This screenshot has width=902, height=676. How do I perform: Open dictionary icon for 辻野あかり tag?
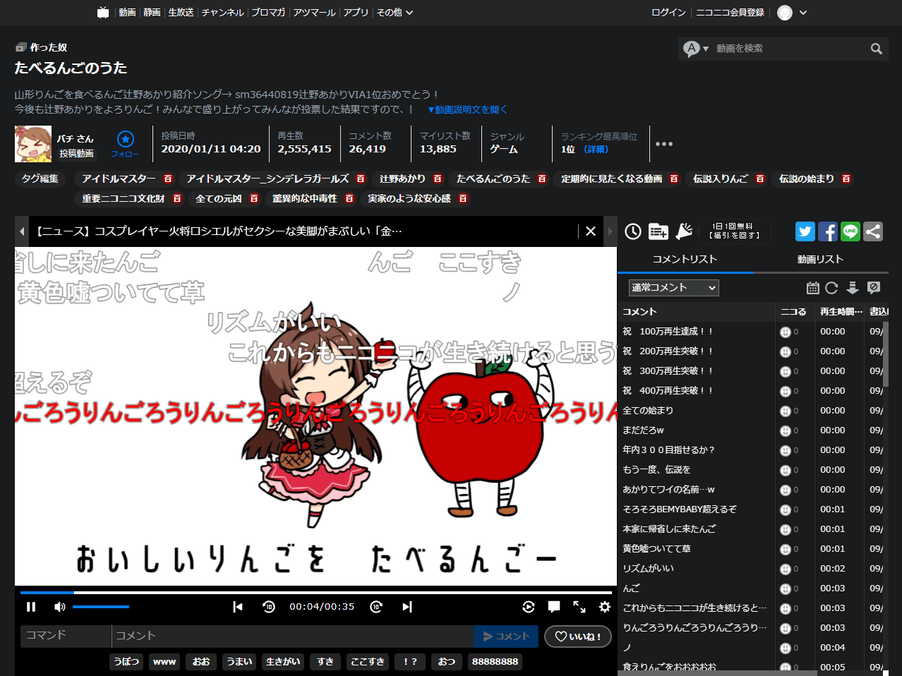[x=437, y=179]
